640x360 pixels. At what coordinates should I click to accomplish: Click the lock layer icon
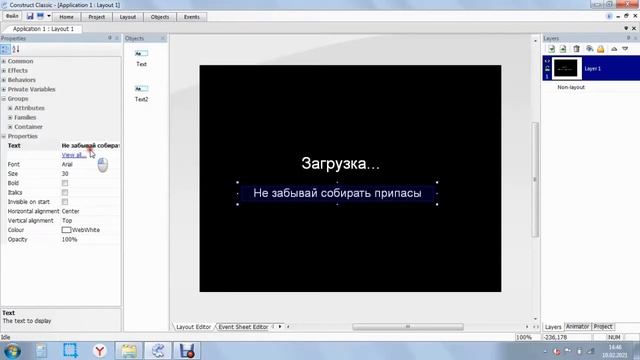[601, 49]
